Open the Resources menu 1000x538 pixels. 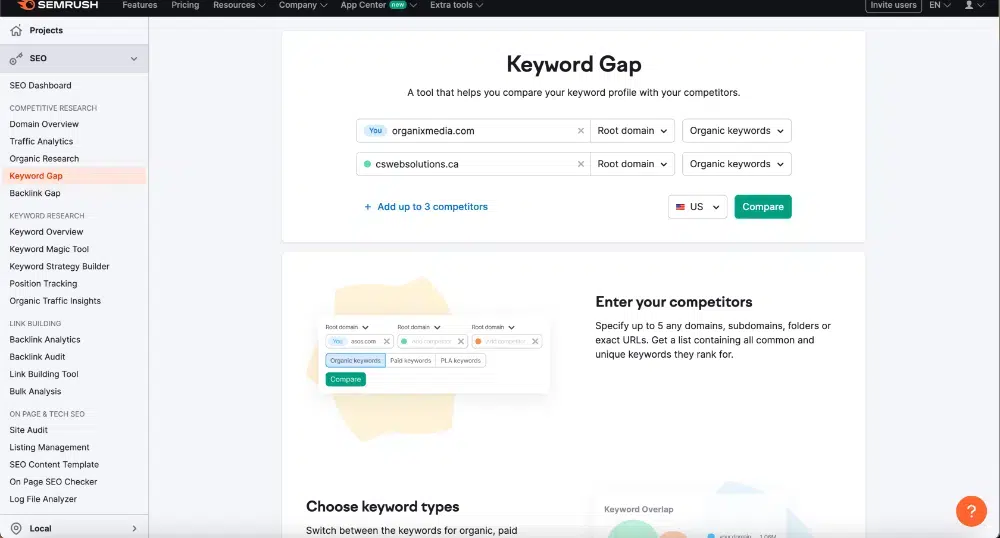(x=239, y=5)
